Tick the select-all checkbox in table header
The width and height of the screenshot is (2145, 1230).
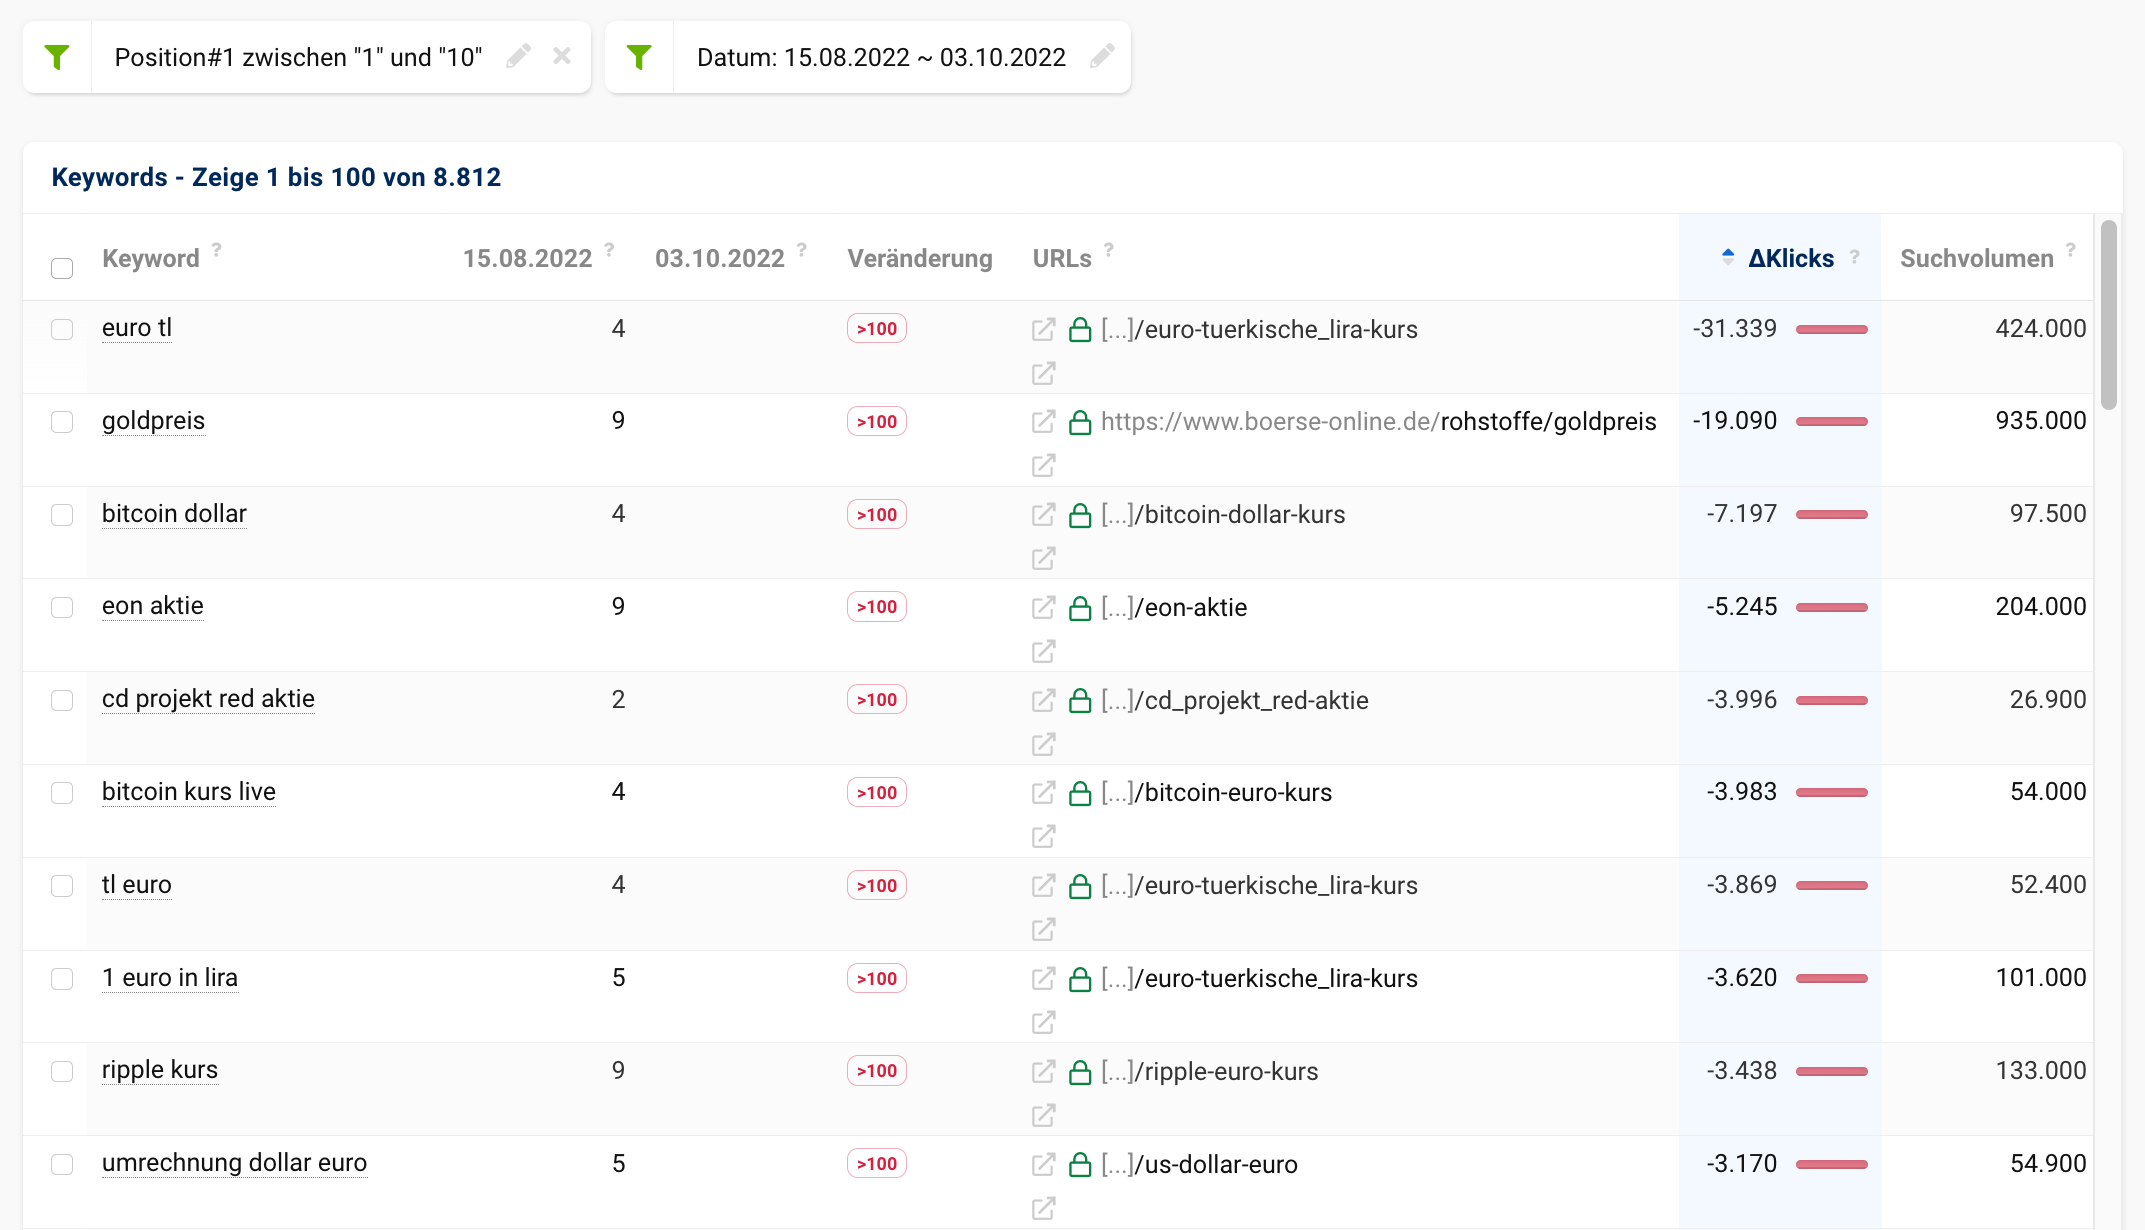[x=62, y=268]
